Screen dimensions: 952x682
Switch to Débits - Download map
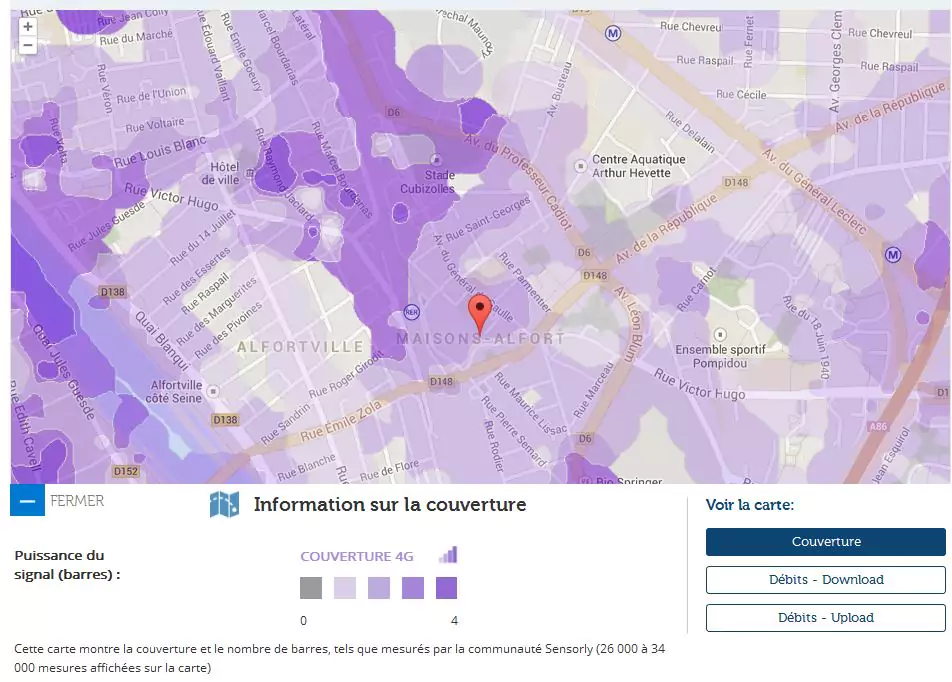pyautogui.click(x=825, y=580)
